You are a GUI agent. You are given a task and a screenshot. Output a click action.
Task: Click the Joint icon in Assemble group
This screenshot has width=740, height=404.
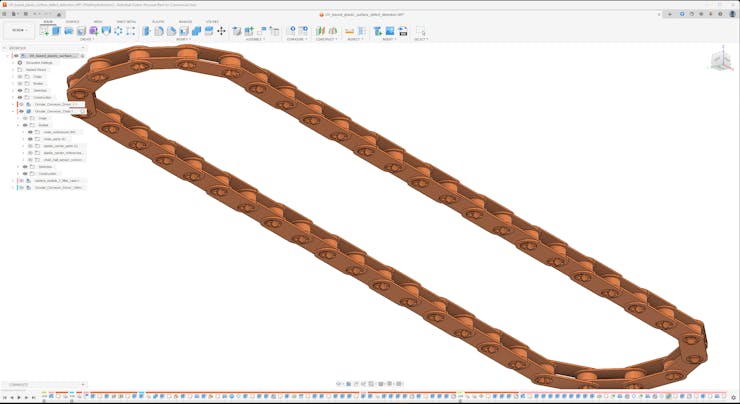click(250, 31)
